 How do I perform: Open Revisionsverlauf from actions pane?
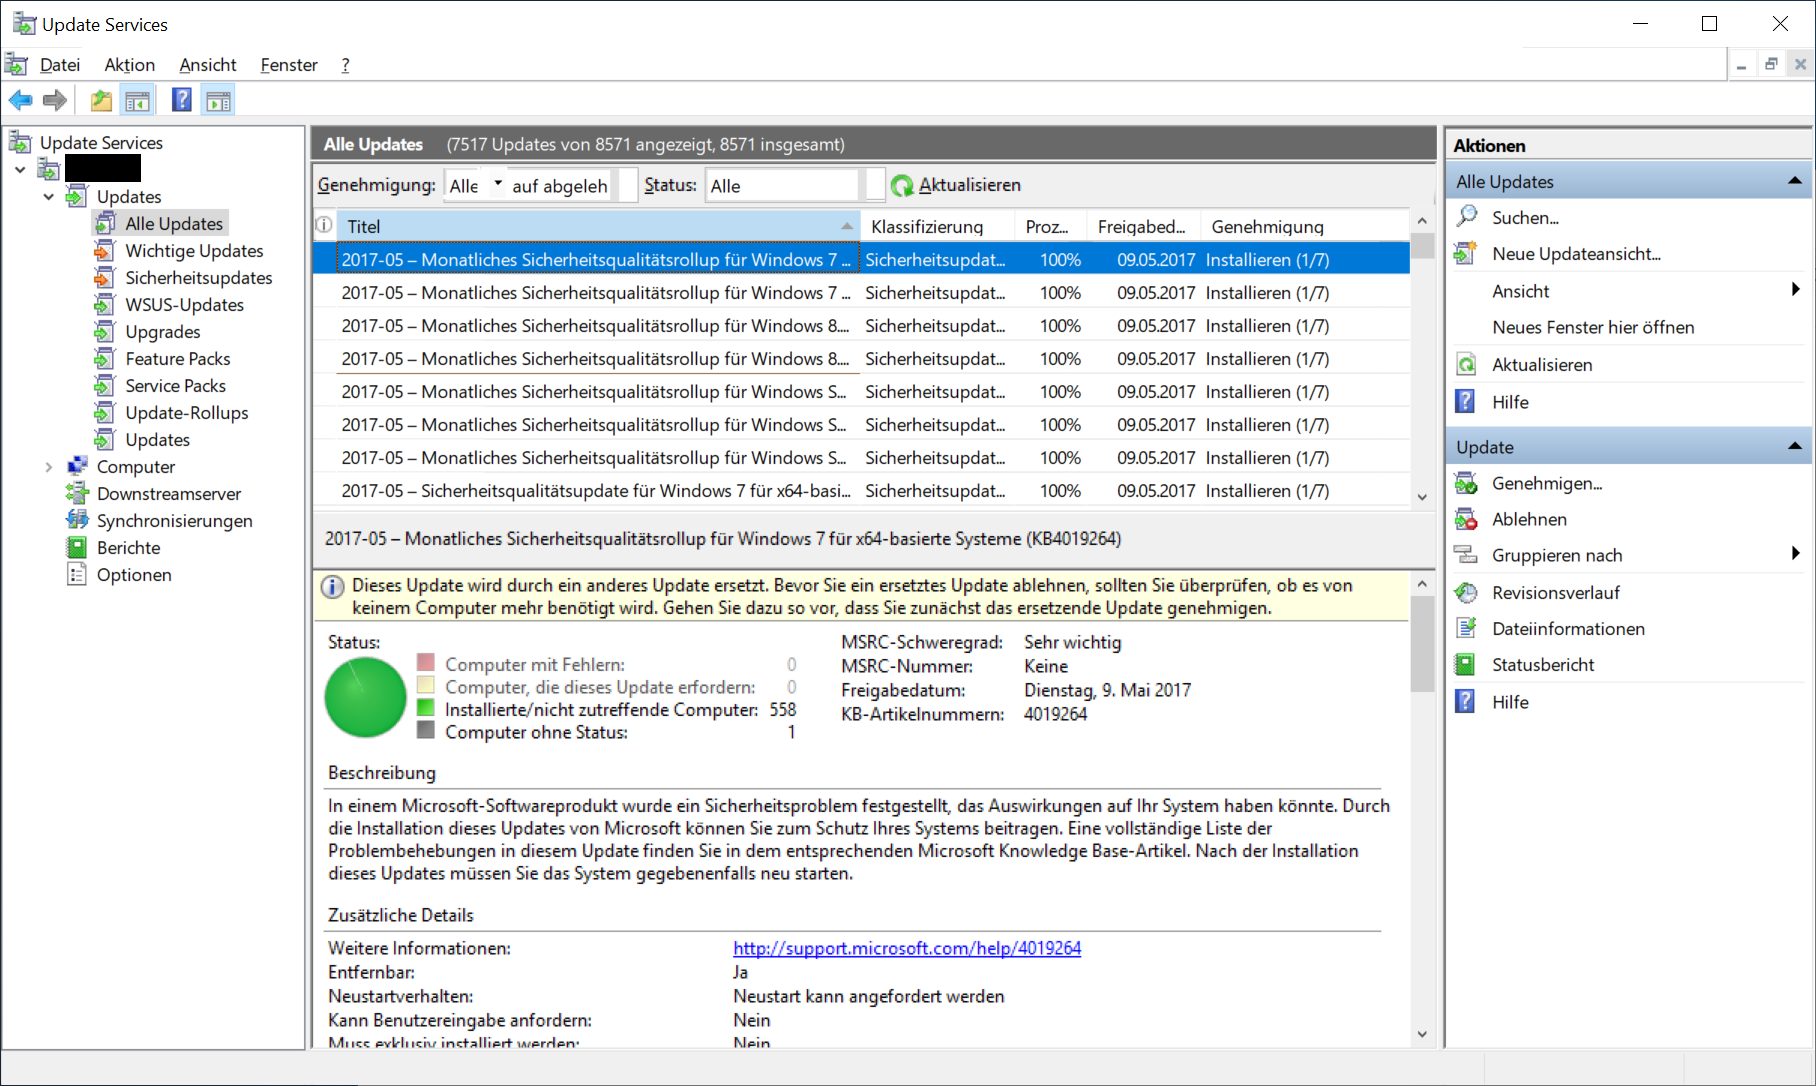(x=1555, y=593)
